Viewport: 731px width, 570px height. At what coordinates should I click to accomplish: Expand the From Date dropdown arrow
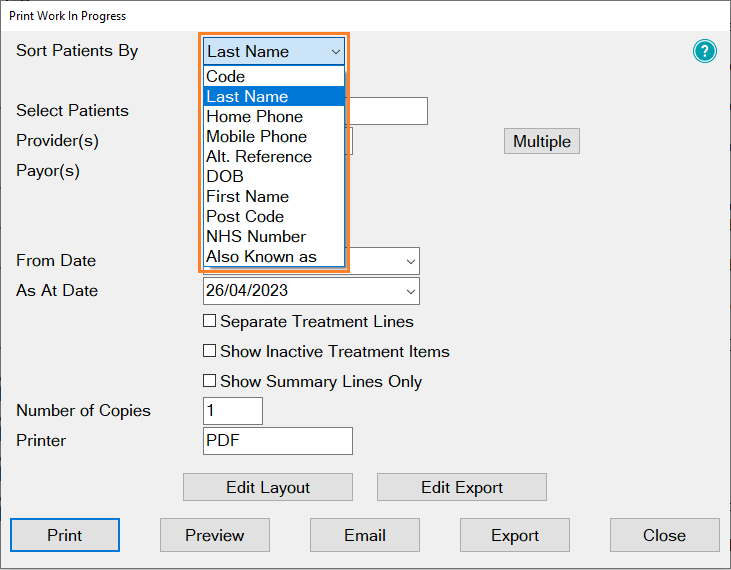pos(410,261)
